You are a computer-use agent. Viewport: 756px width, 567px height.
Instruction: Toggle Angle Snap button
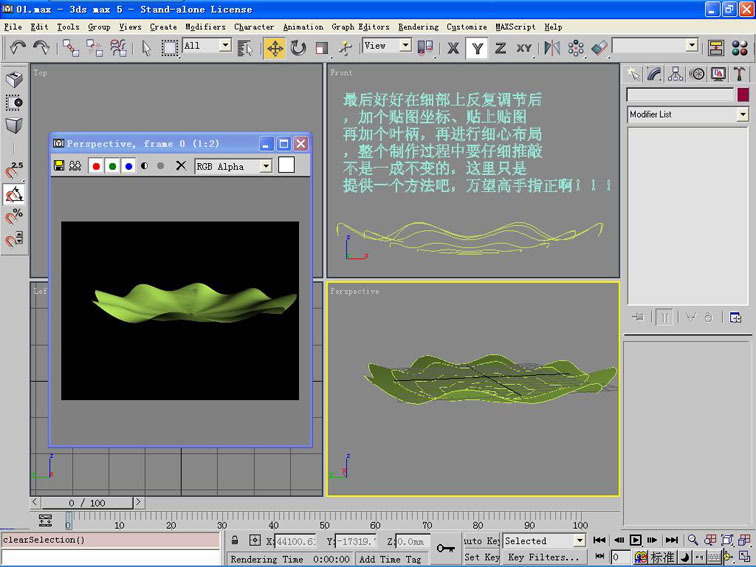point(14,194)
